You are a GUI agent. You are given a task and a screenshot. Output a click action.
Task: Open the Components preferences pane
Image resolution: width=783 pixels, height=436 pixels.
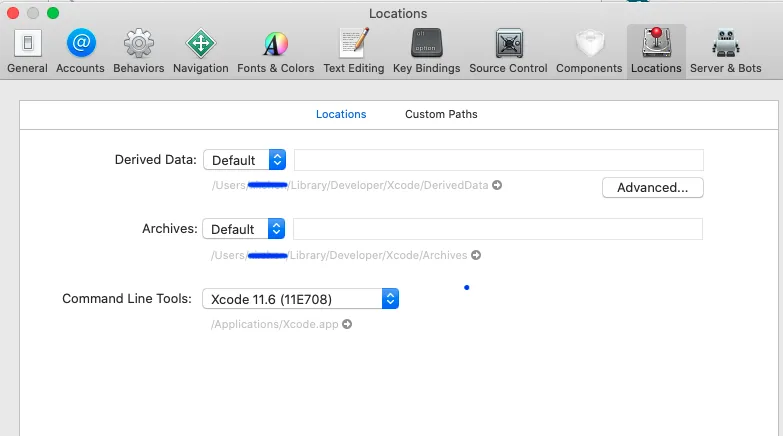[x=589, y=51]
